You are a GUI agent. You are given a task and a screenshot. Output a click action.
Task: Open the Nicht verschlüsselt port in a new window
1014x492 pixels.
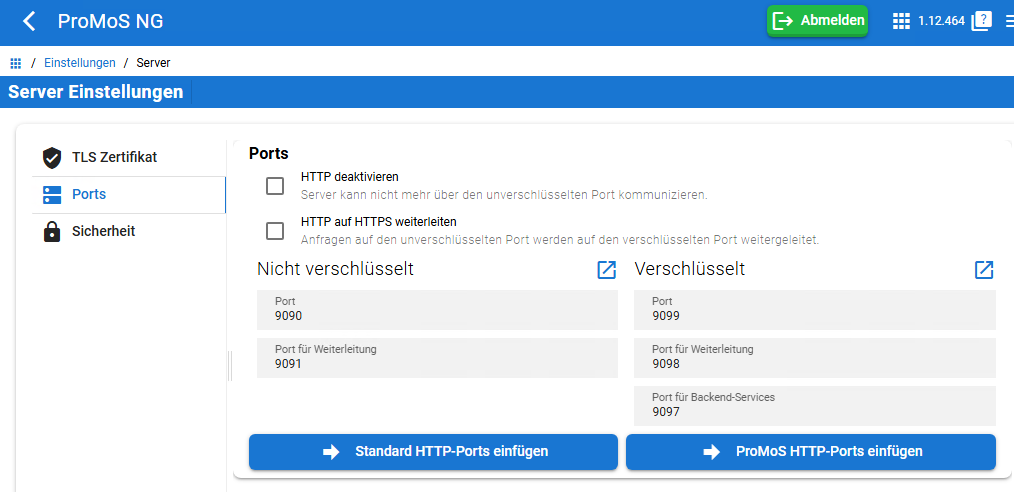click(607, 270)
